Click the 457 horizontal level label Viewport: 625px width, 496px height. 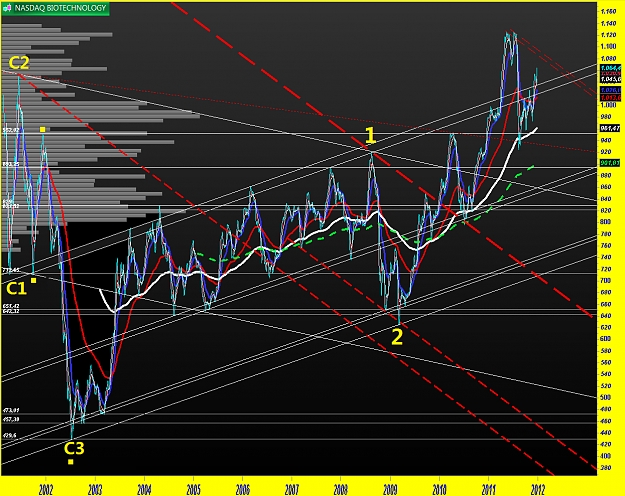click(11, 419)
